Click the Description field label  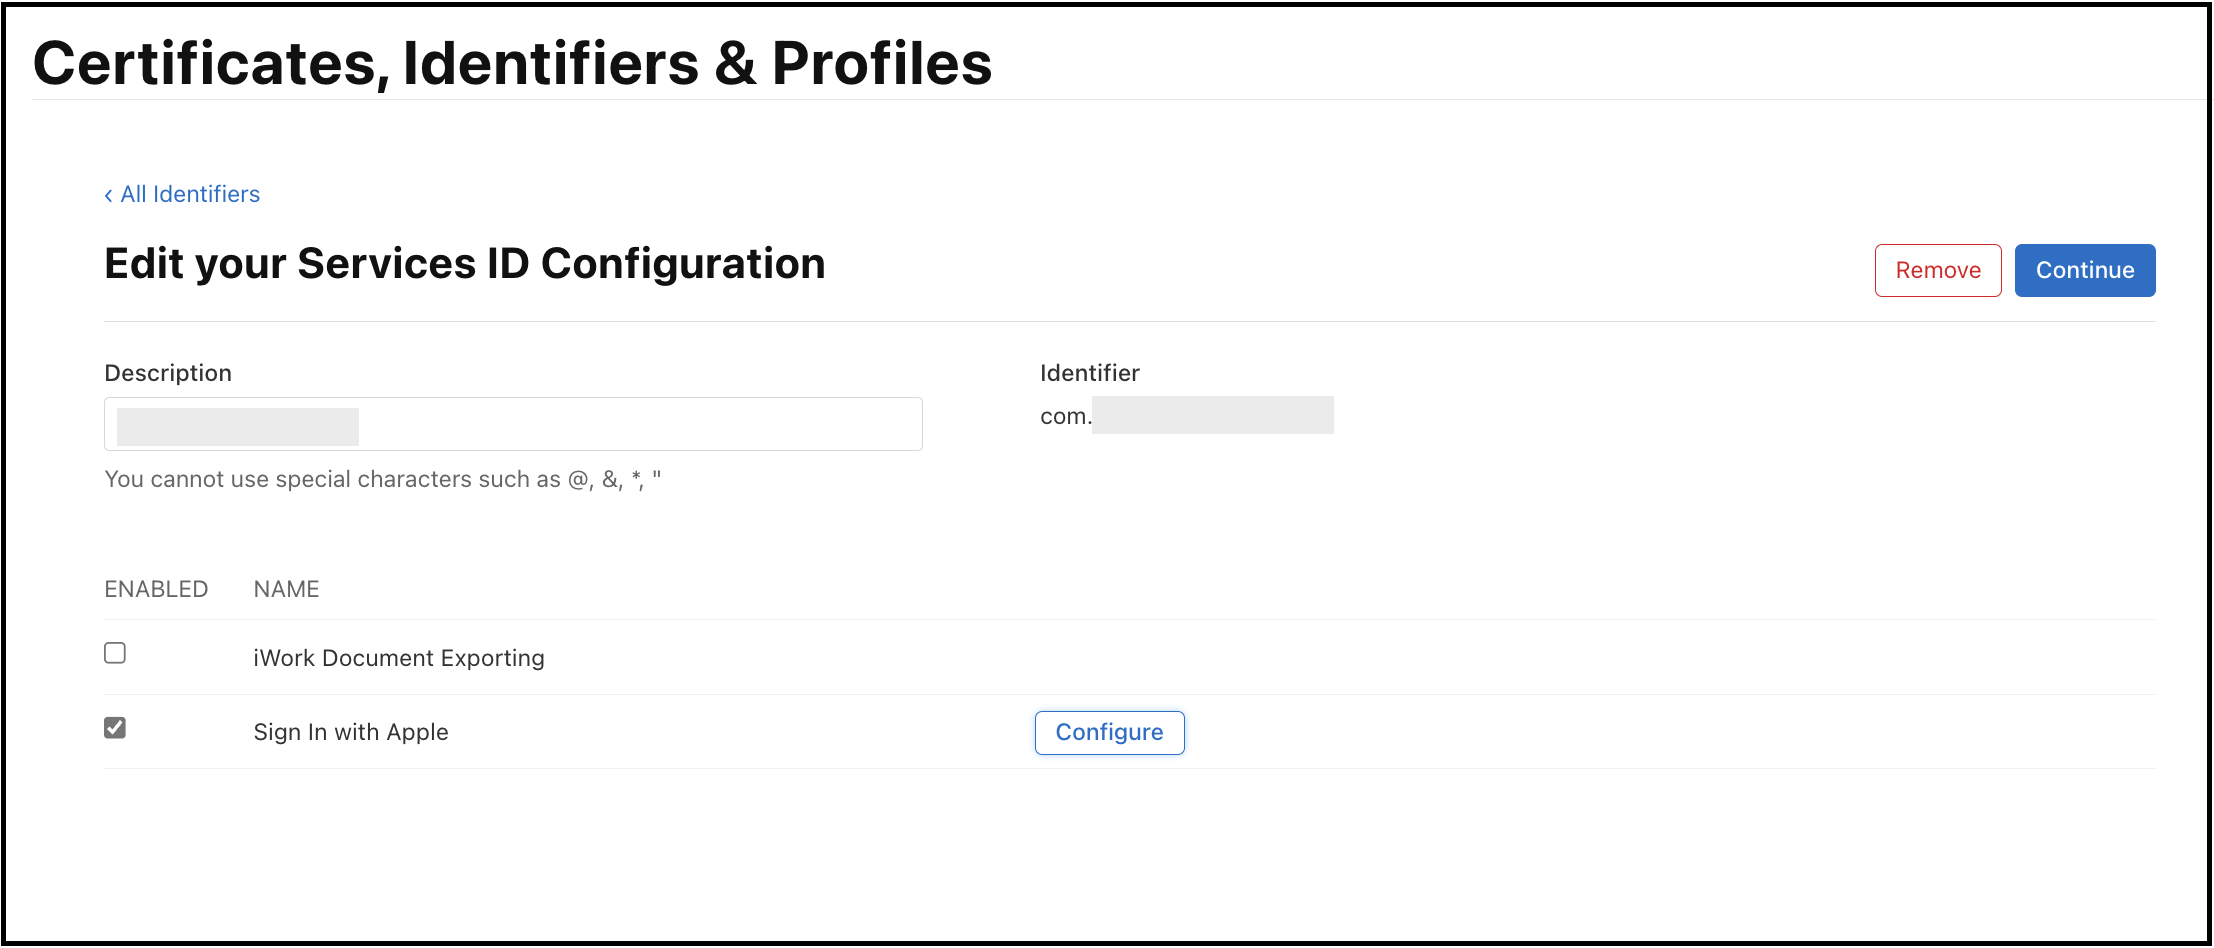168,373
